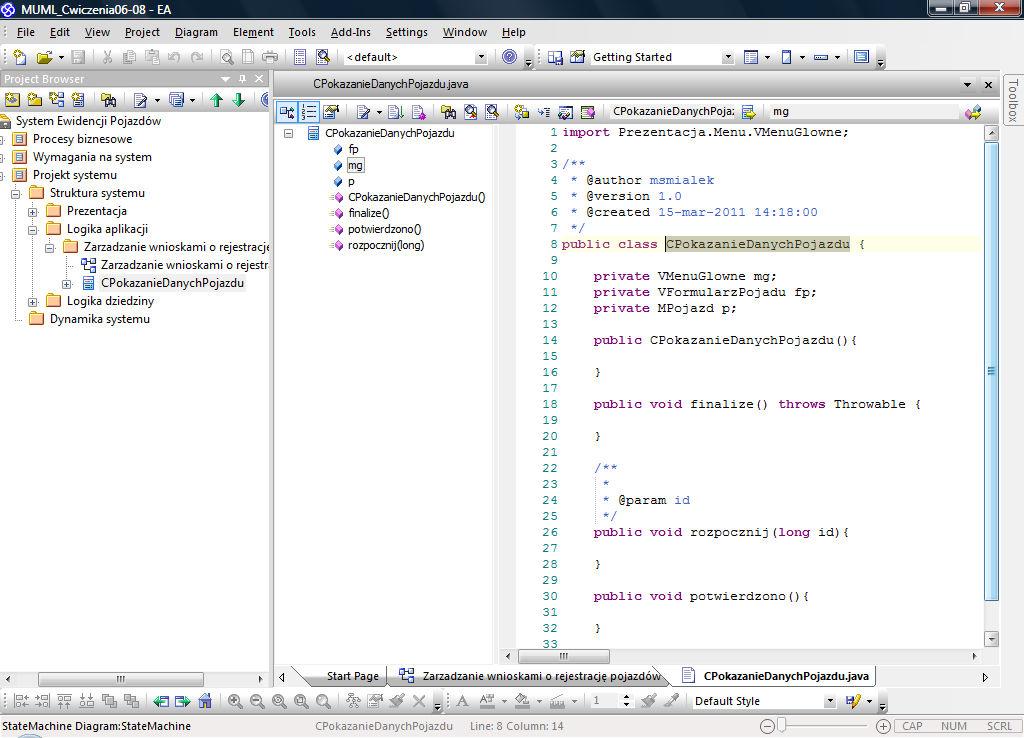Open the Diagram menu

(x=196, y=32)
